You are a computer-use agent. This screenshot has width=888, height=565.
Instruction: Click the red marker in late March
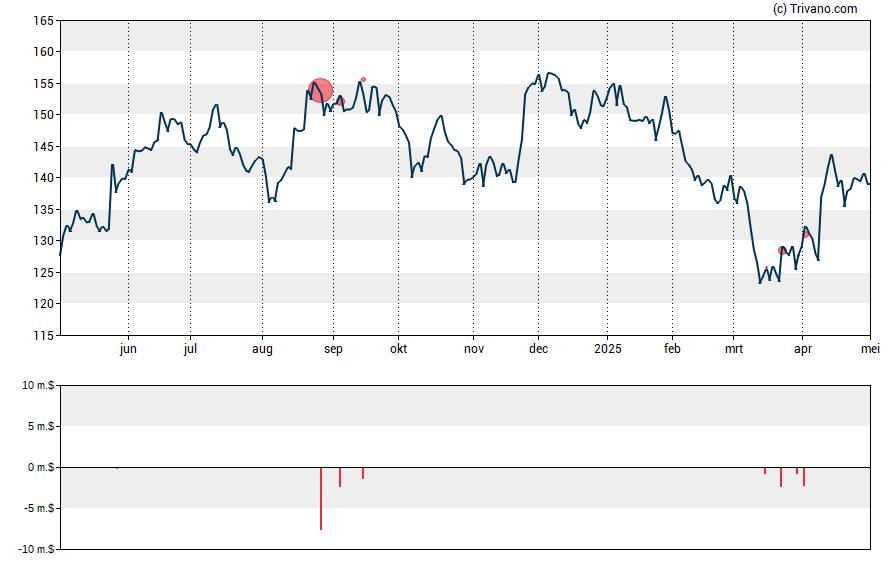[782, 251]
